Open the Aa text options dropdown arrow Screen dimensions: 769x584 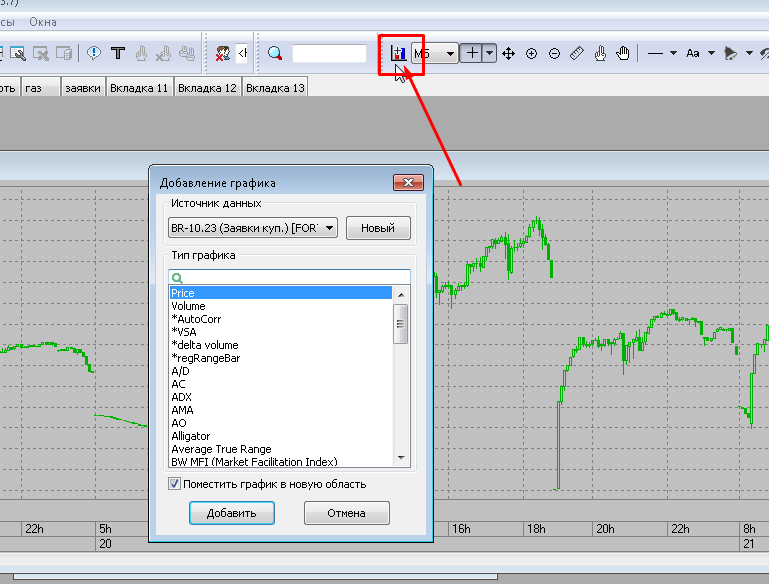(x=711, y=53)
